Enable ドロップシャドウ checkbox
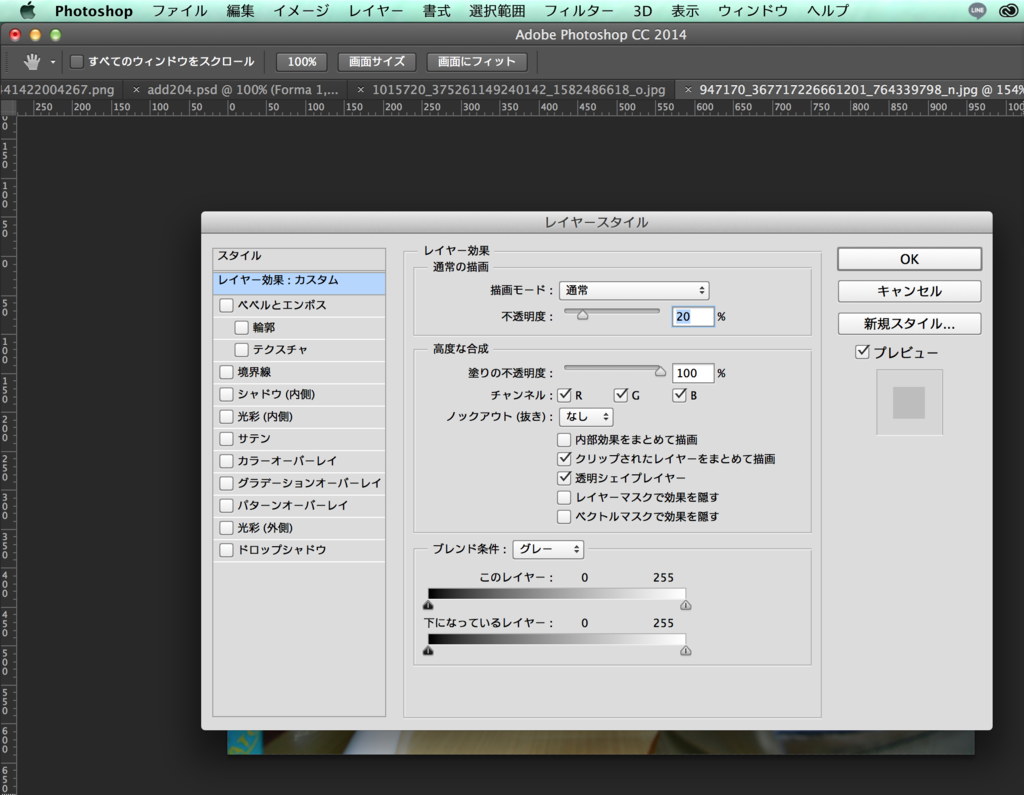The height and width of the screenshot is (795, 1024). 226,549
